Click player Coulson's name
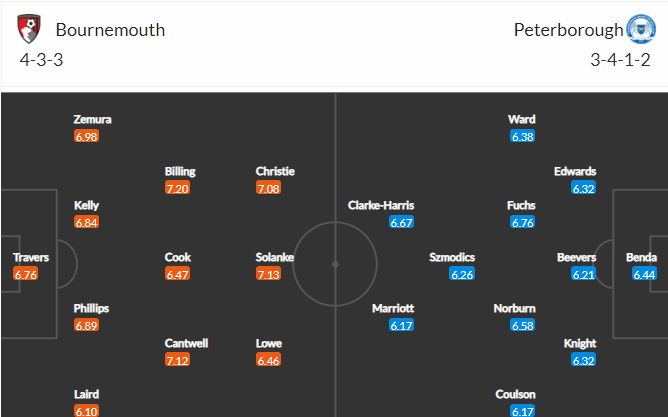This screenshot has height=417, width=668. tap(515, 394)
